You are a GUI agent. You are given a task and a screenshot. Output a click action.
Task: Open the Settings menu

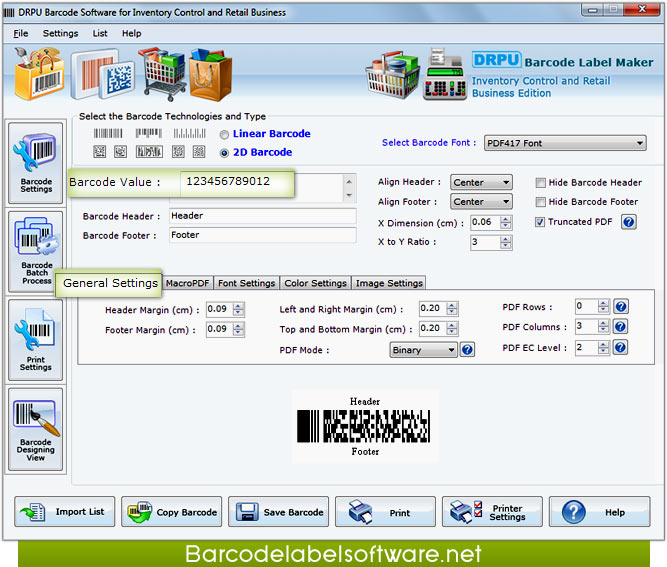60,34
